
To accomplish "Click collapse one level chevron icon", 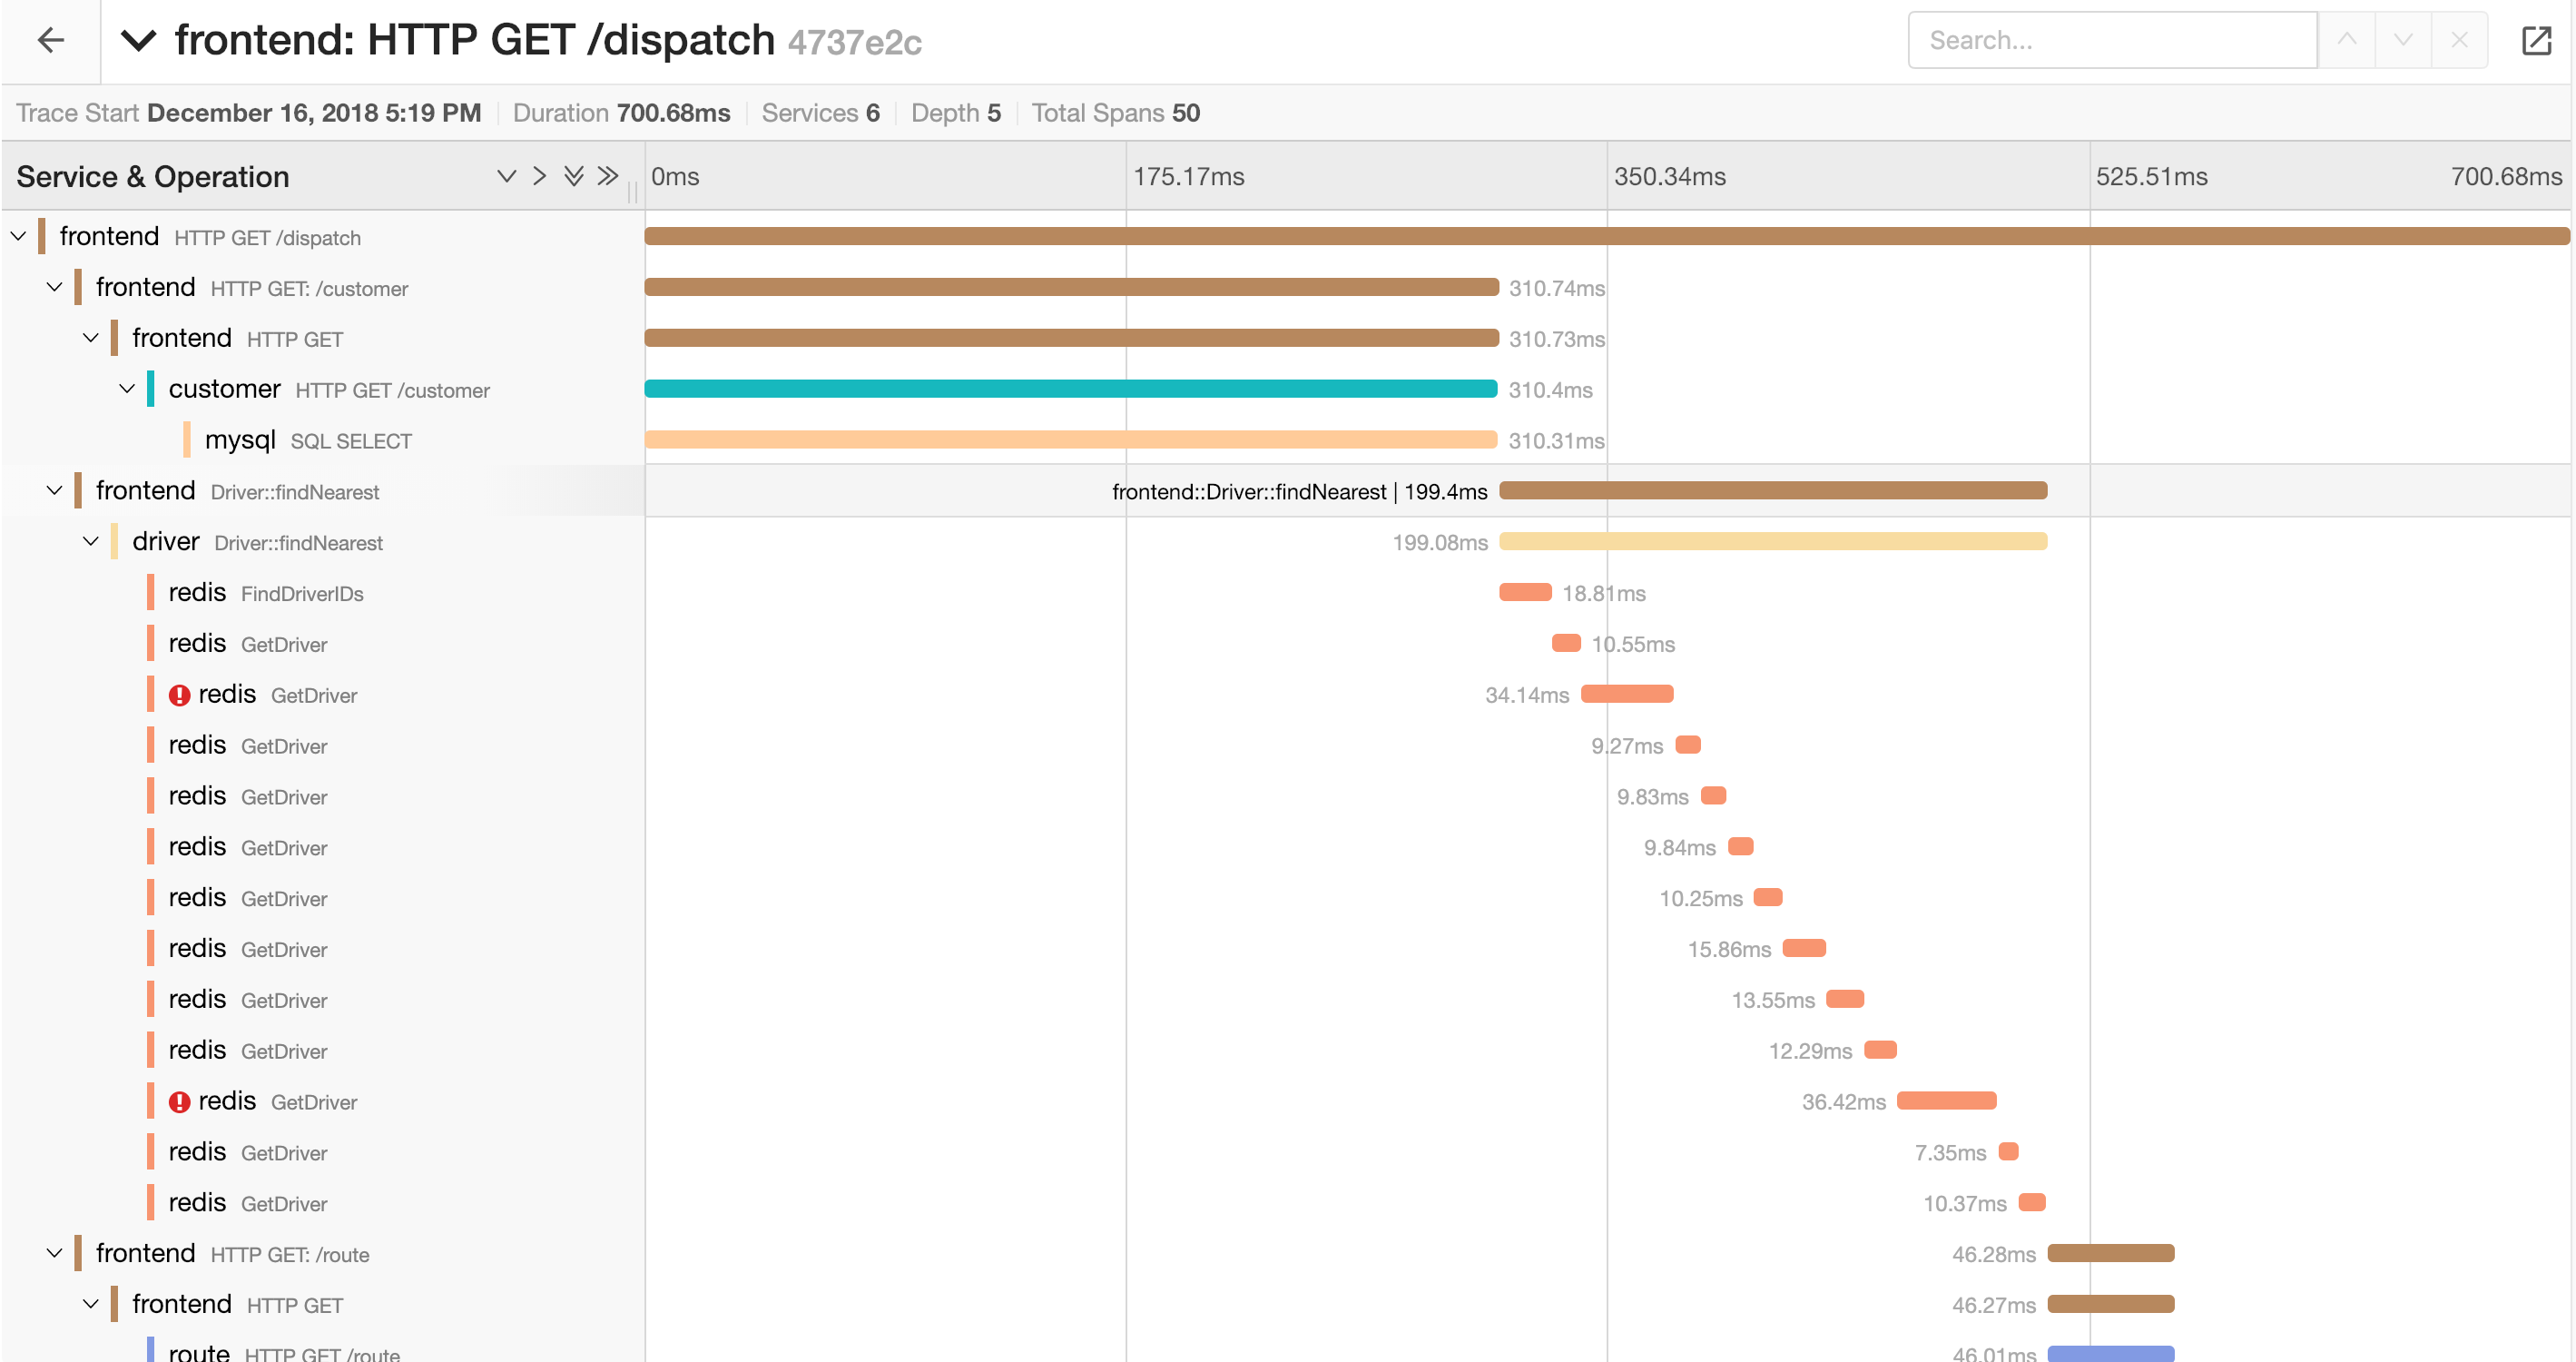I will (540, 177).
